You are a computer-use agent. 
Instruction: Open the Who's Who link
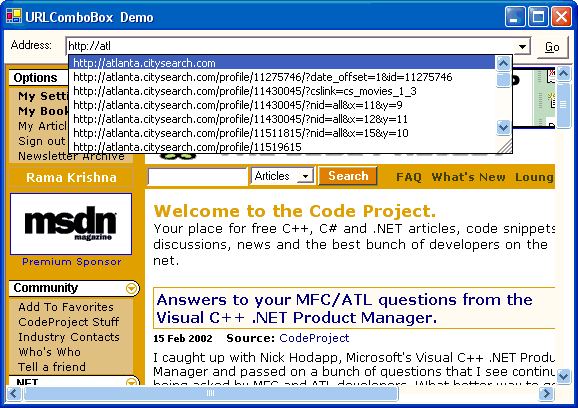click(x=49, y=352)
